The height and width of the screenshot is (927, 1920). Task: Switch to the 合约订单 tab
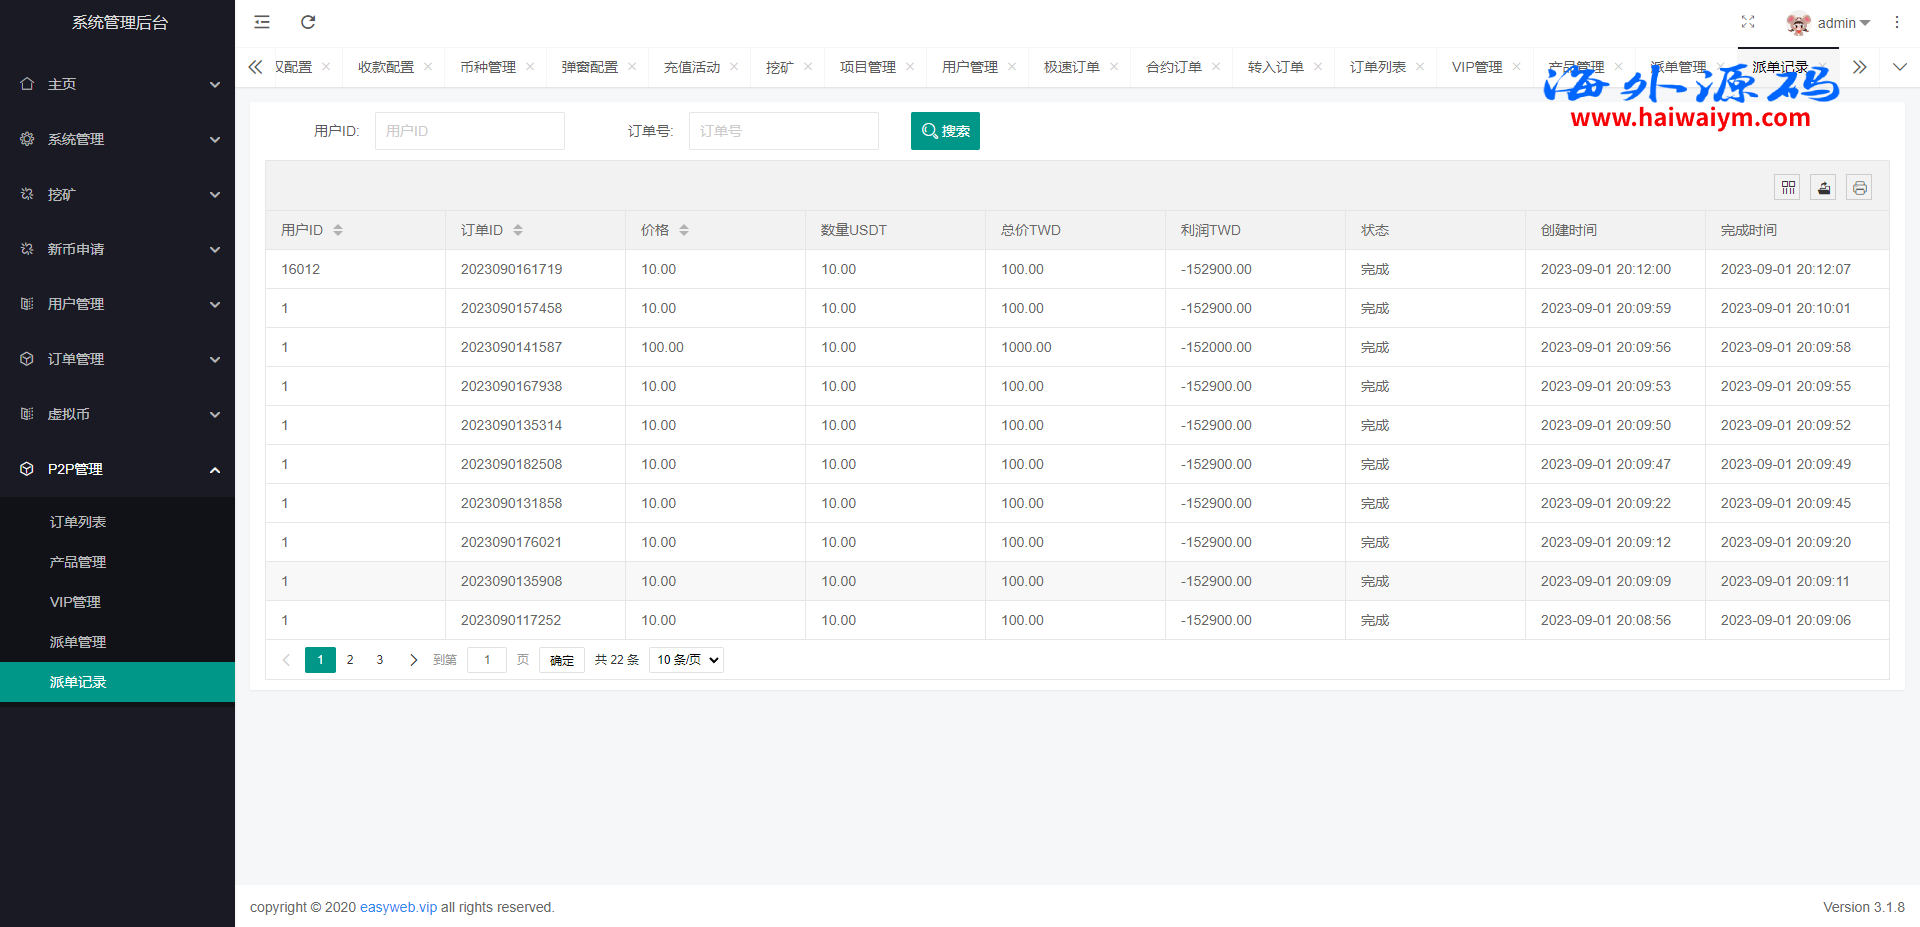tap(1174, 67)
